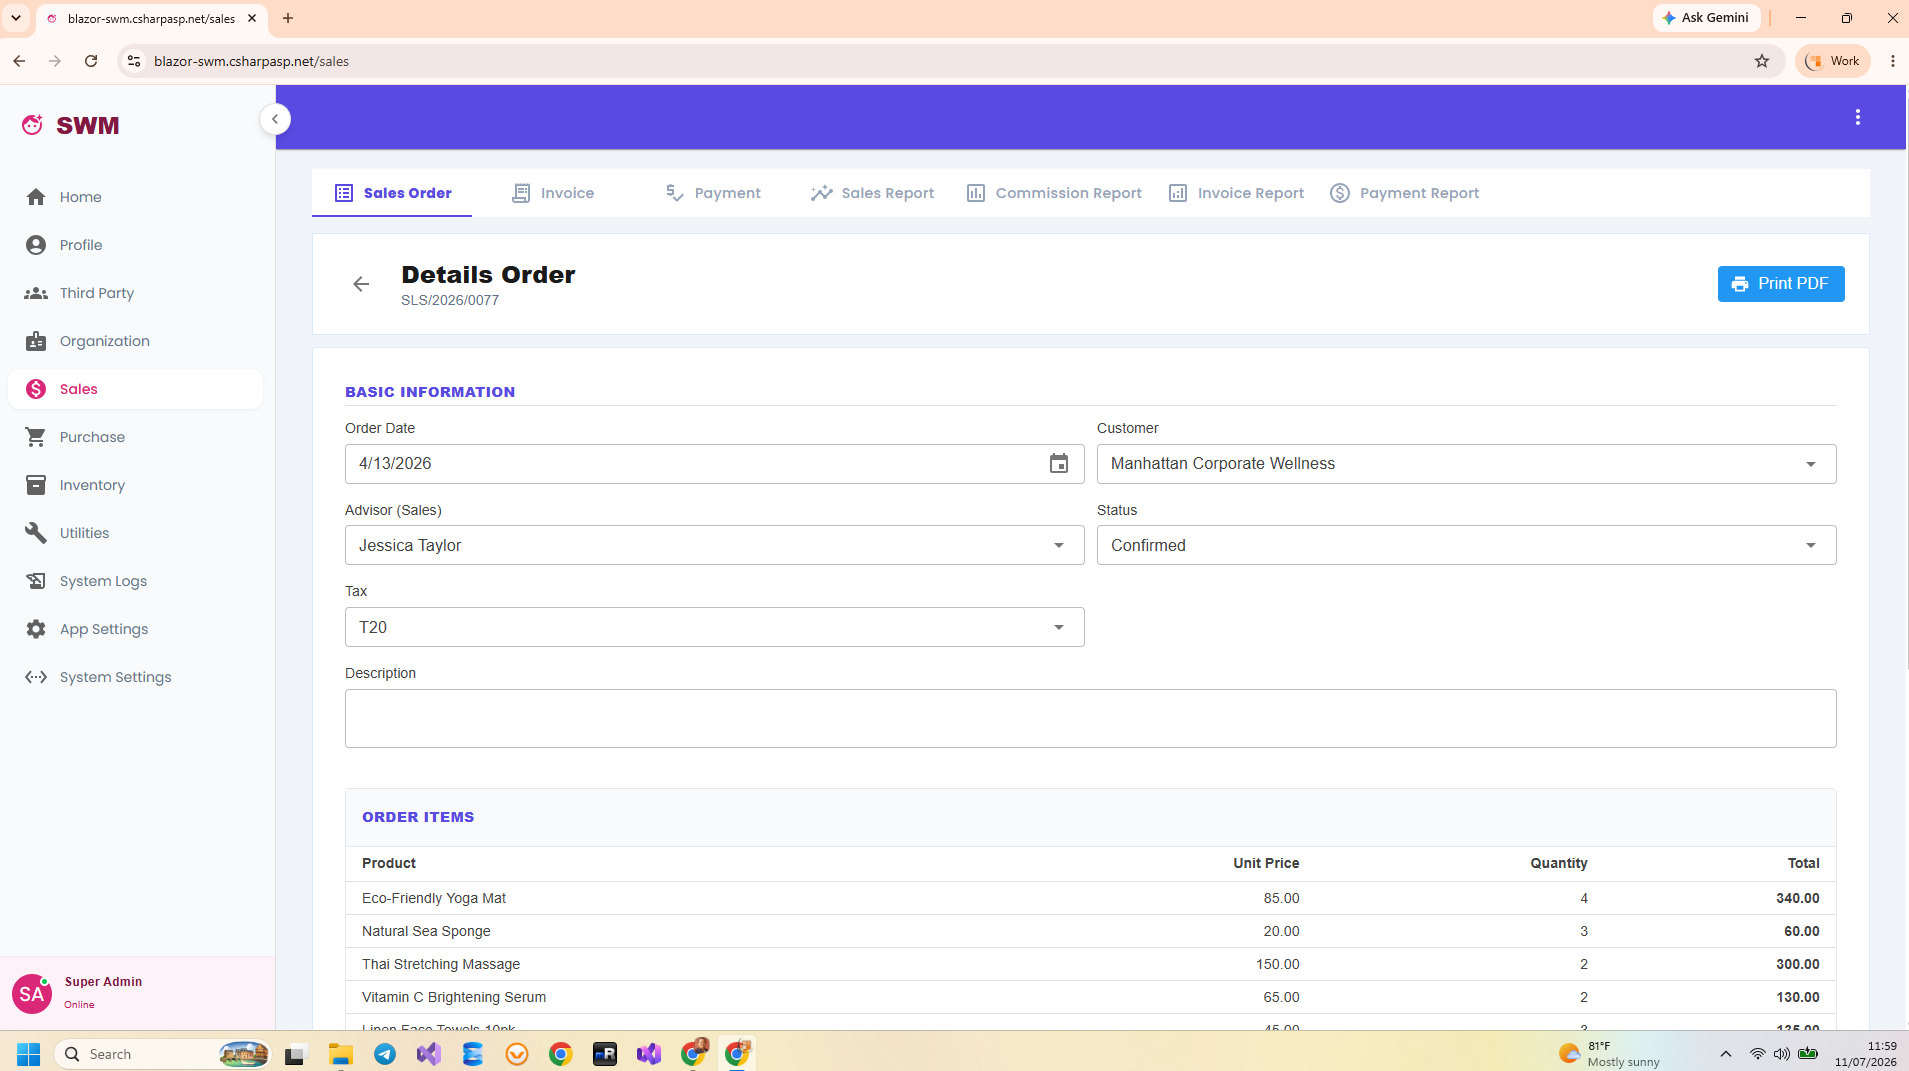Open a new browser tab

288,18
